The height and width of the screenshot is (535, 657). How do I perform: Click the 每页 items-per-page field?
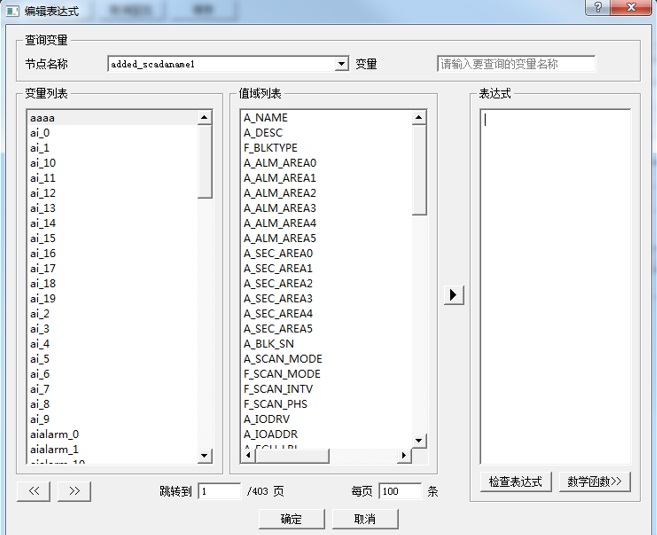(x=400, y=491)
